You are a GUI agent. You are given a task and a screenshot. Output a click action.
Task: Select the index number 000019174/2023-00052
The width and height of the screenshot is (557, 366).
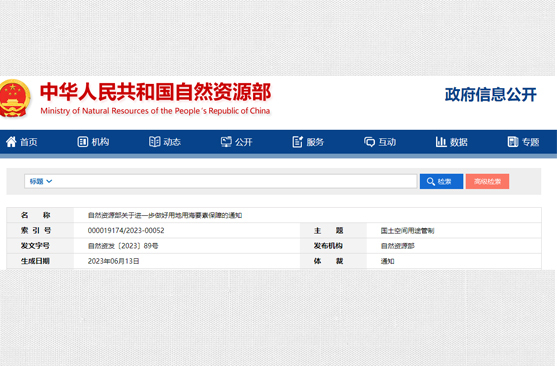click(x=126, y=231)
